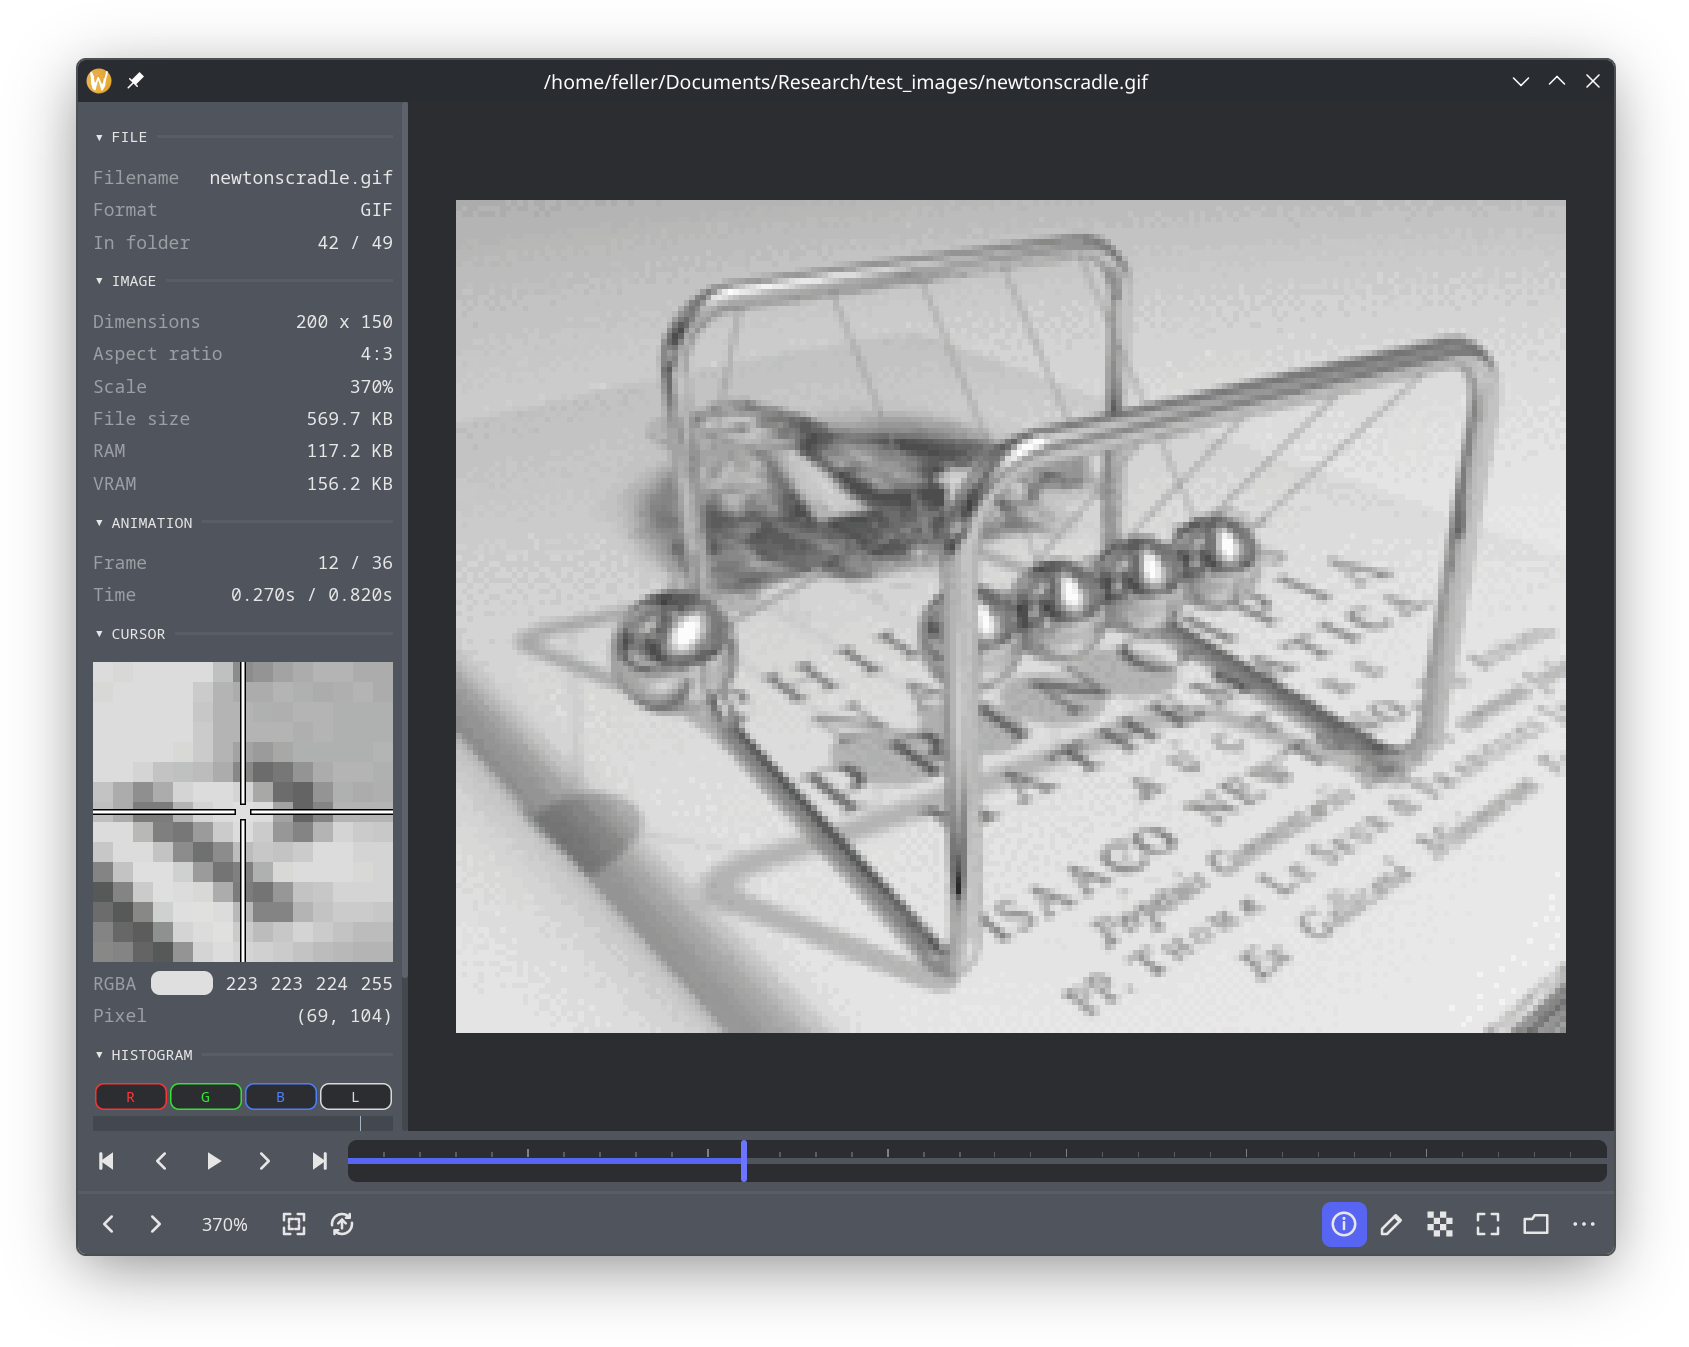Screen dimensions: 1689x1347
Task: Click RGBA values 223 223 224 255
Action: tap(309, 983)
